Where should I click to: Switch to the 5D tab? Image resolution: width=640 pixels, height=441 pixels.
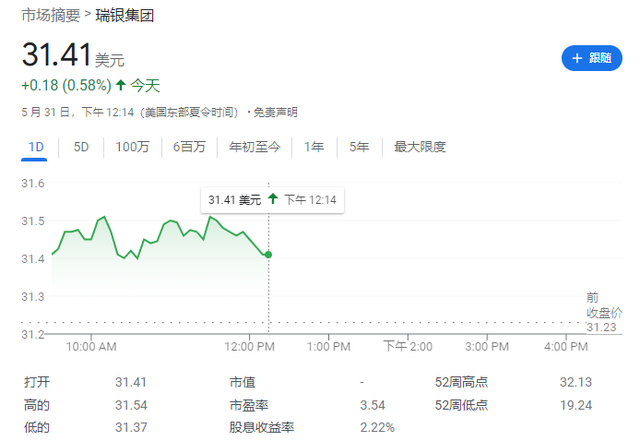(81, 147)
